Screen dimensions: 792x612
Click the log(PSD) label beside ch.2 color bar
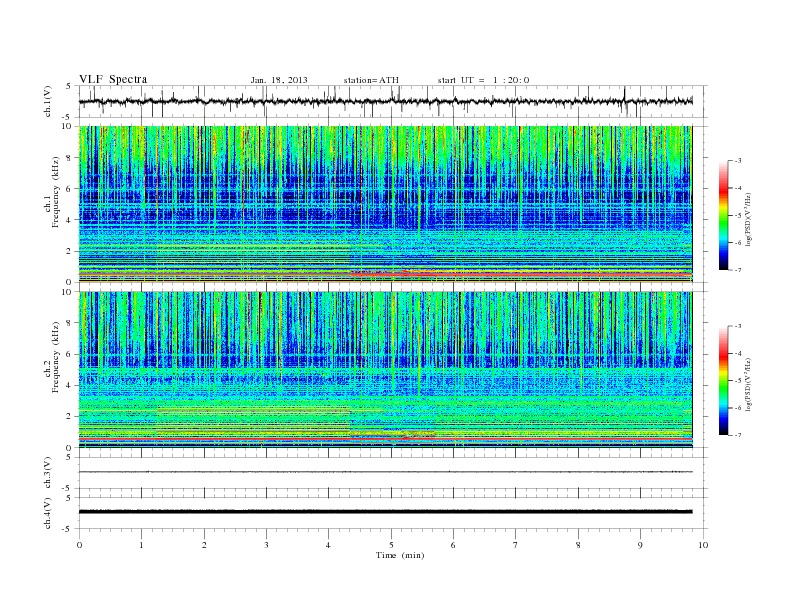(748, 384)
